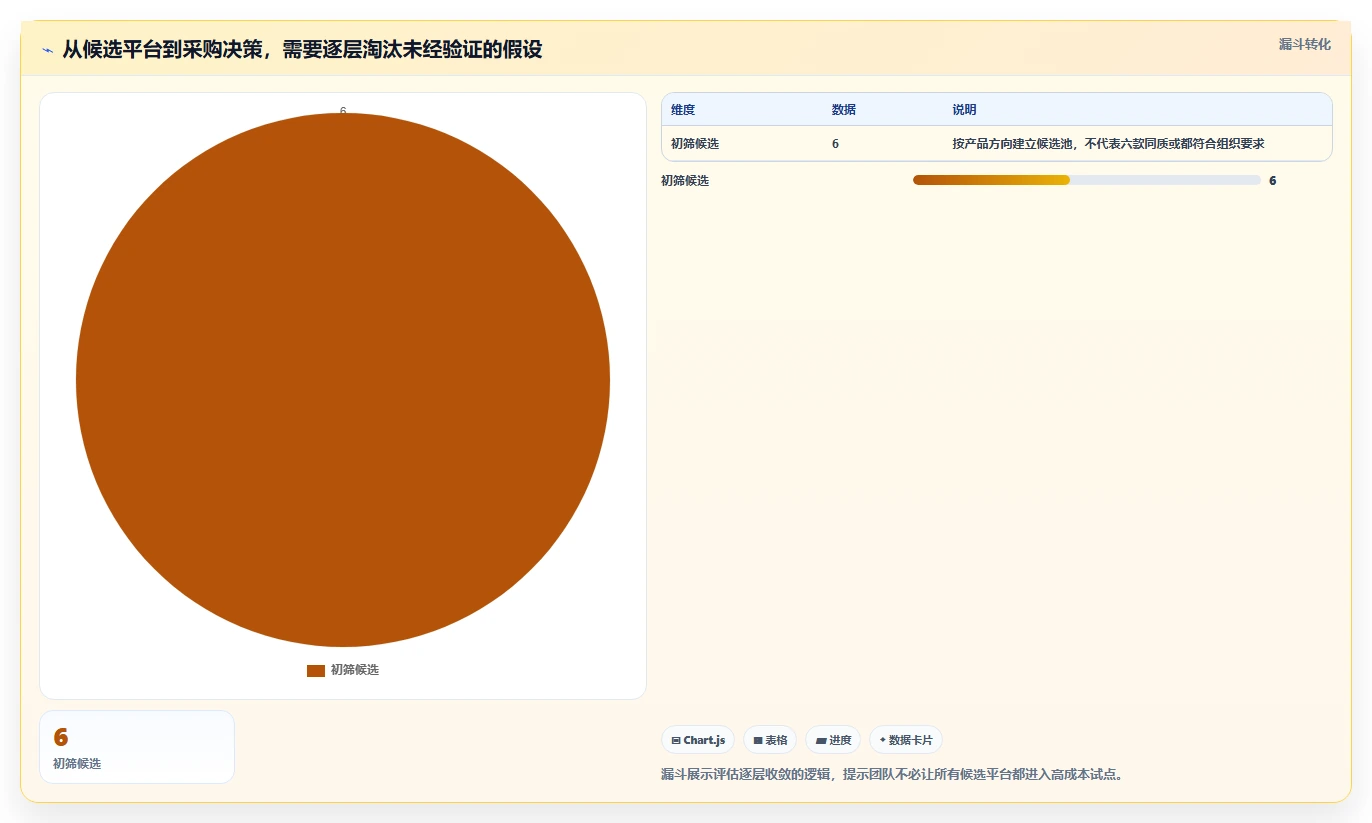Click the 按产品方向建立候选池 description cell
The image size is (1372, 823).
pyautogui.click(x=1108, y=144)
